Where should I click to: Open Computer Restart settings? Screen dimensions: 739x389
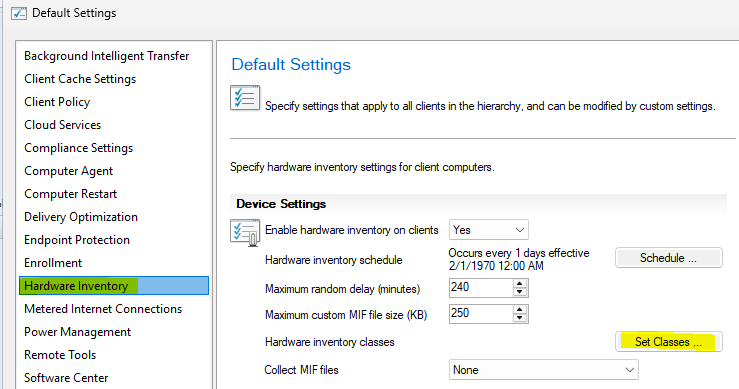tap(70, 194)
